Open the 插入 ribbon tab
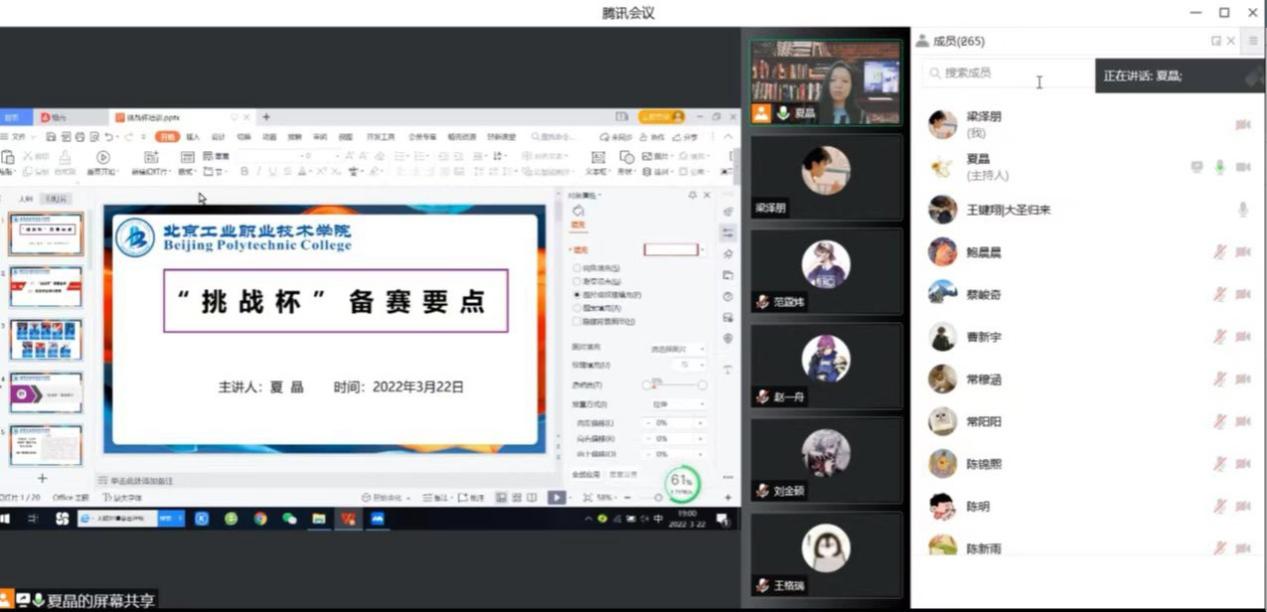Image resolution: width=1267 pixels, height=612 pixels. 193,137
